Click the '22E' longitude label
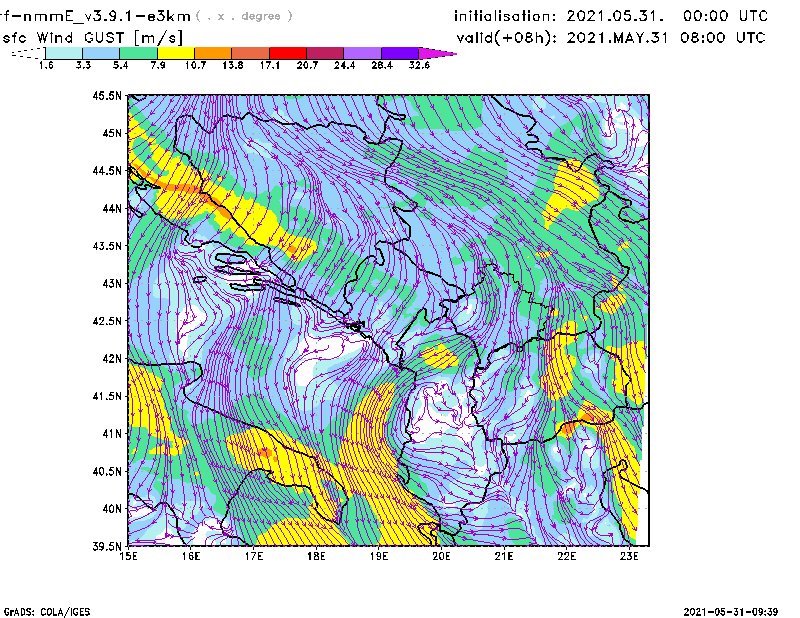This screenshot has height=618, width=800. tap(566, 556)
